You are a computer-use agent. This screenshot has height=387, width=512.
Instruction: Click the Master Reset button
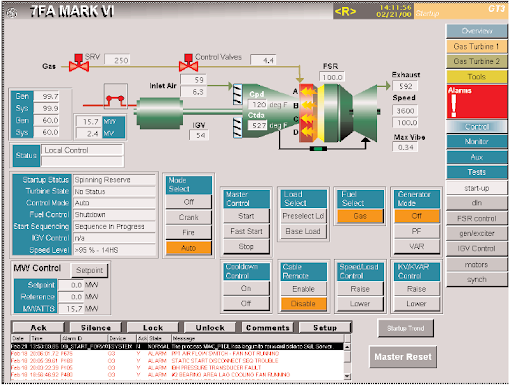pos(403,357)
